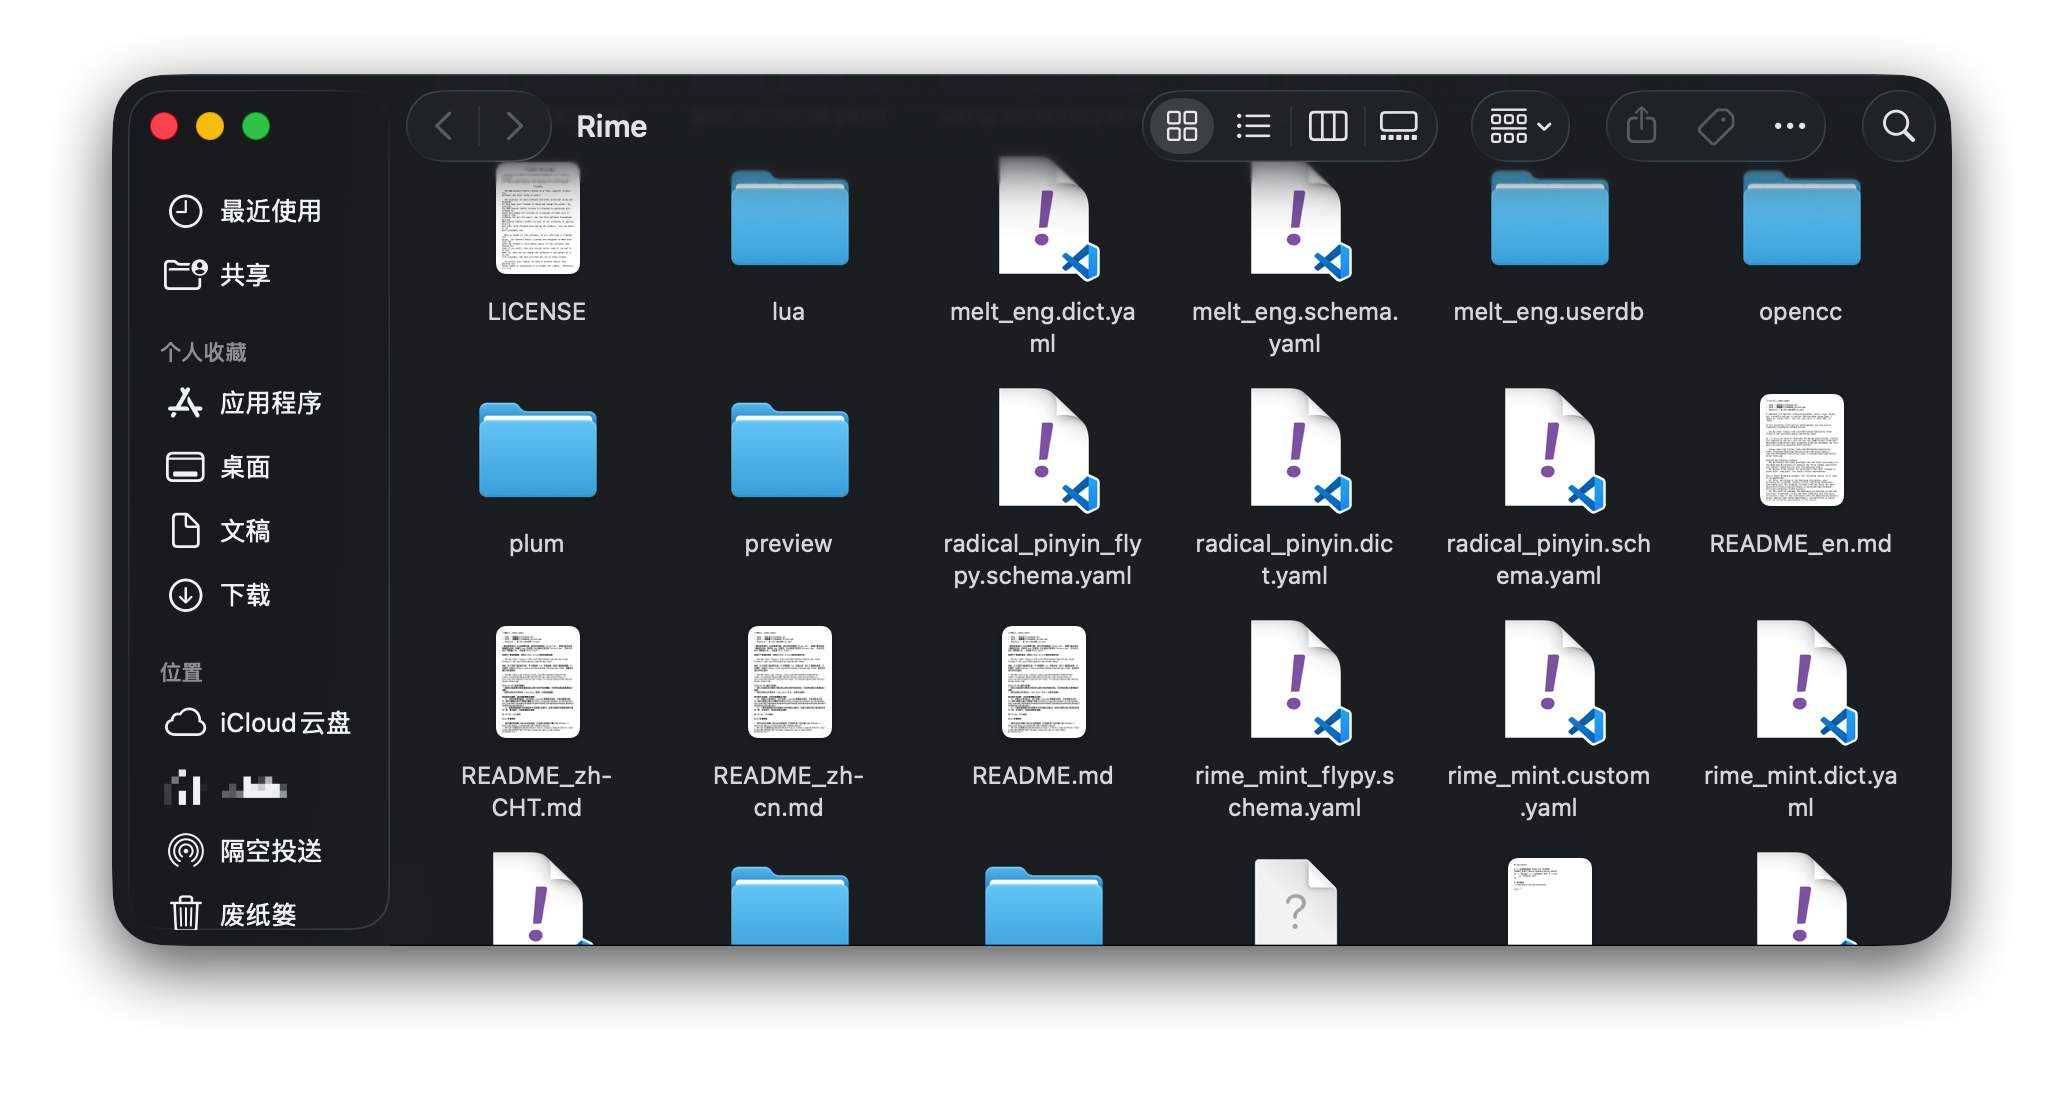The height and width of the screenshot is (1096, 2064).
Task: Select the preview folder
Action: click(x=789, y=450)
